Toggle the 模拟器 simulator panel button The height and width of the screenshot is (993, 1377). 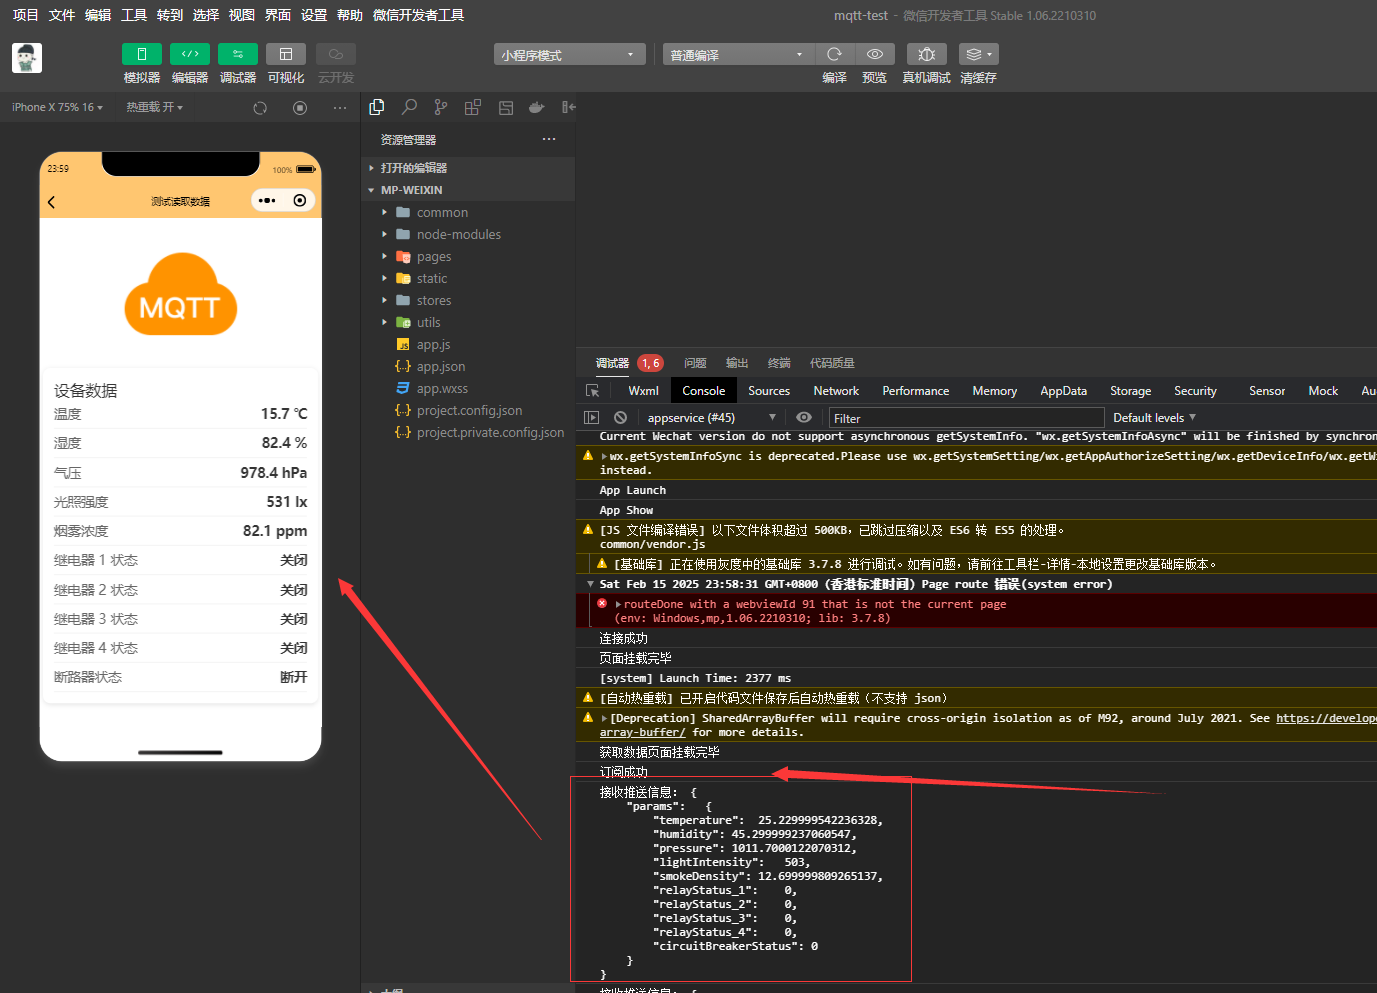pyautogui.click(x=141, y=54)
